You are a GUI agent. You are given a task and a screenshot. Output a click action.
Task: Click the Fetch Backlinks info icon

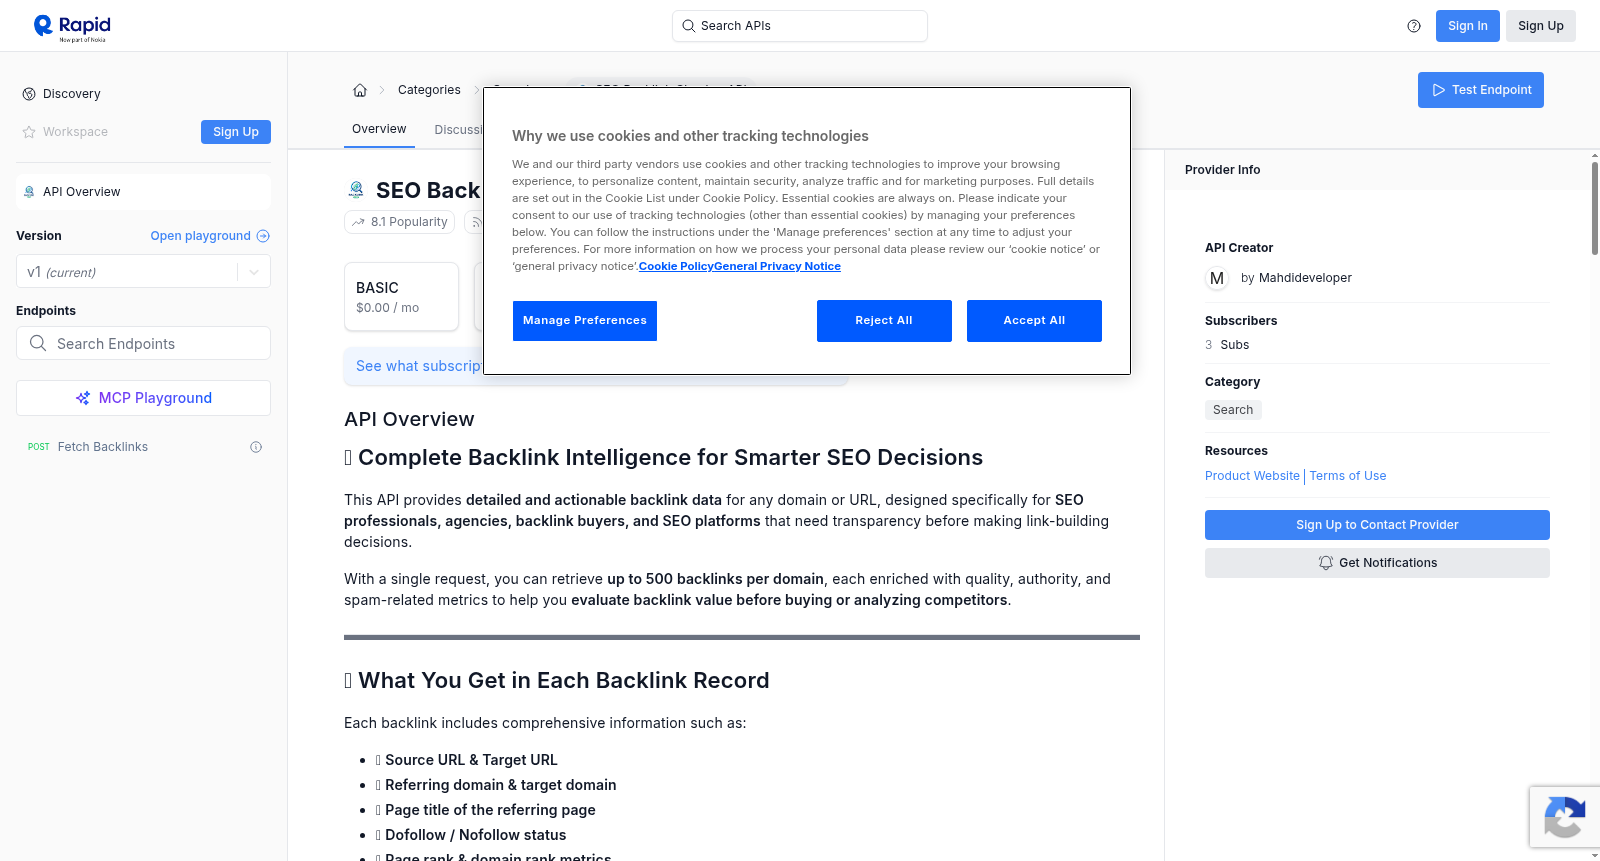click(256, 447)
